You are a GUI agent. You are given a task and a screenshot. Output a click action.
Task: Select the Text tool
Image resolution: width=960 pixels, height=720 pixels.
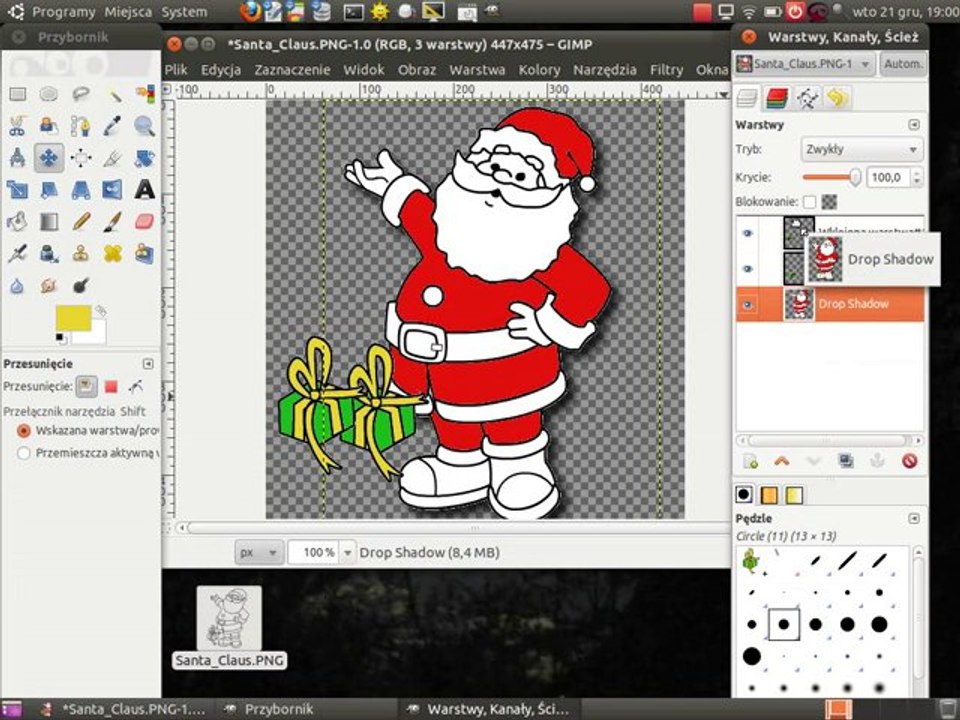click(144, 189)
